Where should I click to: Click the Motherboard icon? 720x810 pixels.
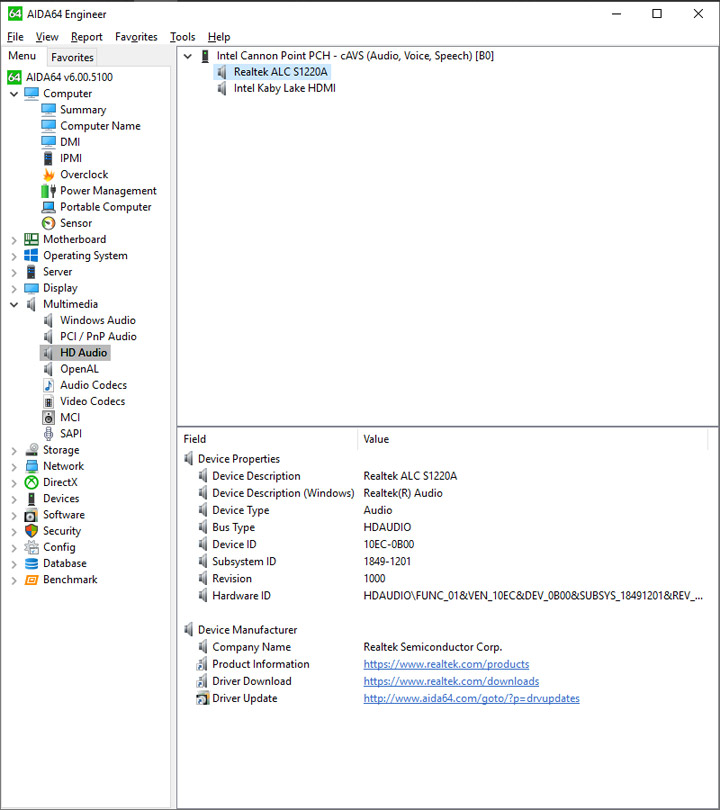(32, 239)
